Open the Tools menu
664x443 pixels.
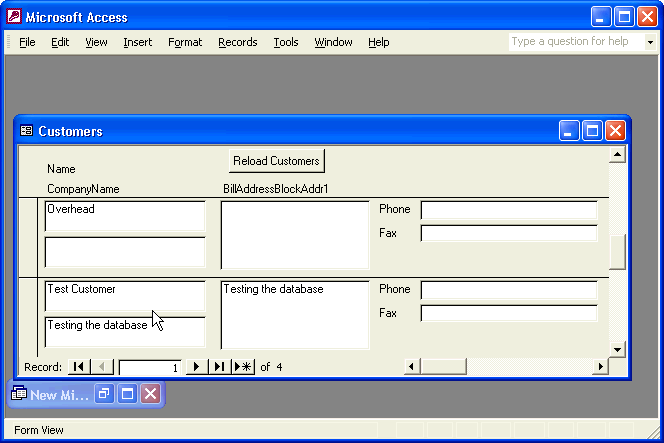286,42
